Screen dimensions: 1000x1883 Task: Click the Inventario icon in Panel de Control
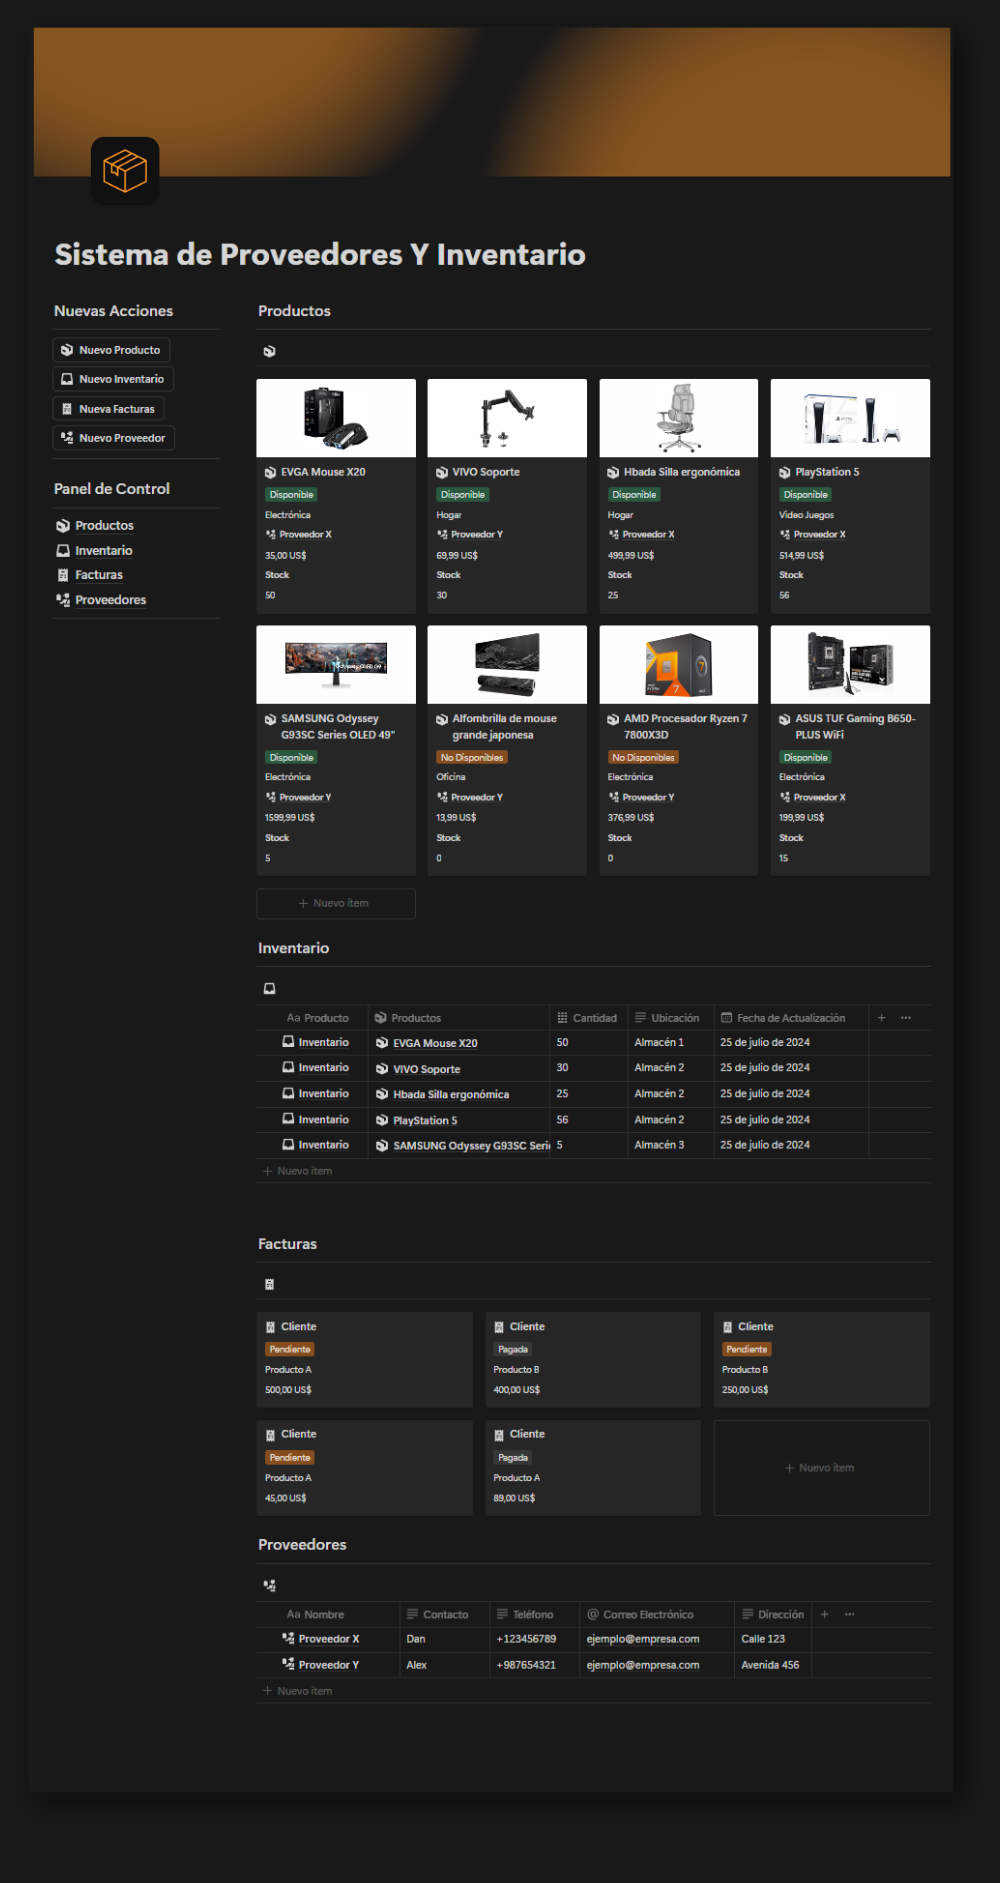(63, 551)
